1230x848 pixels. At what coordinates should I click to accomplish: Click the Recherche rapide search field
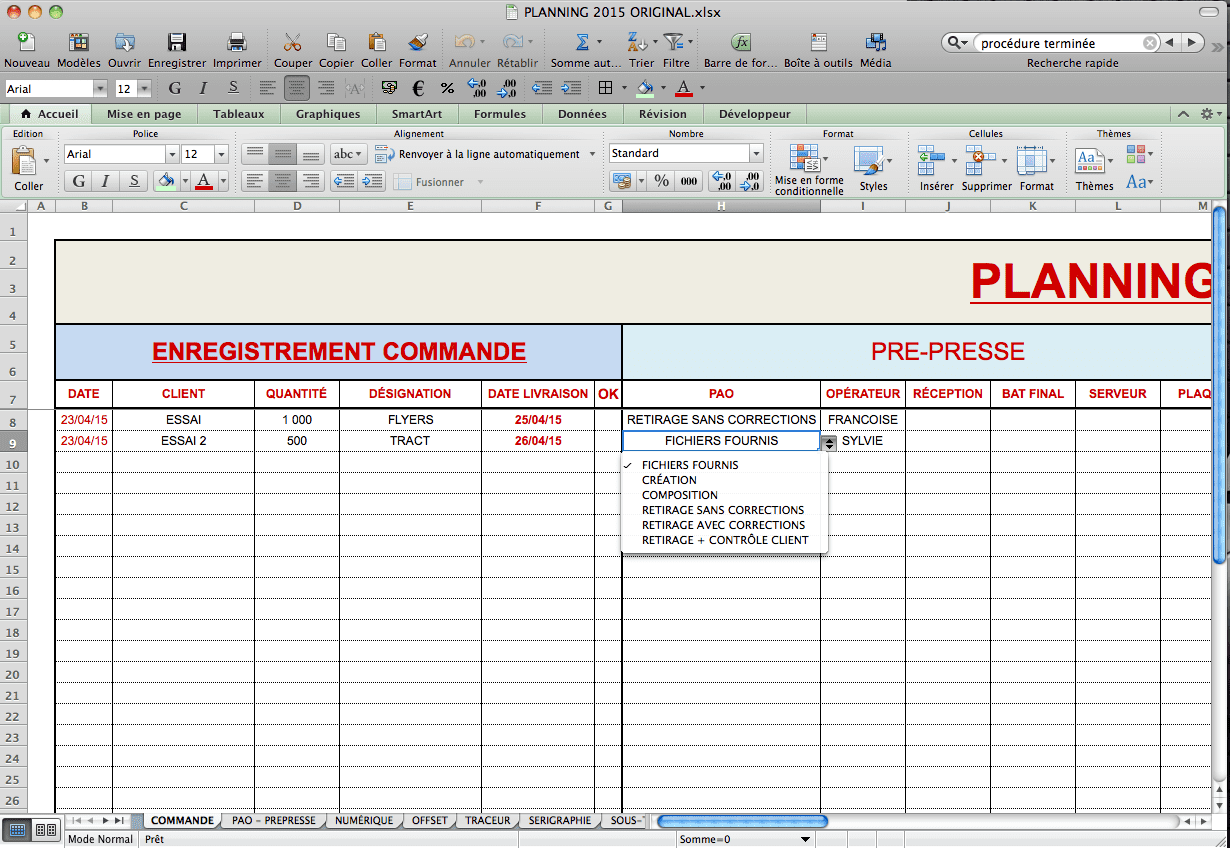click(x=1059, y=43)
